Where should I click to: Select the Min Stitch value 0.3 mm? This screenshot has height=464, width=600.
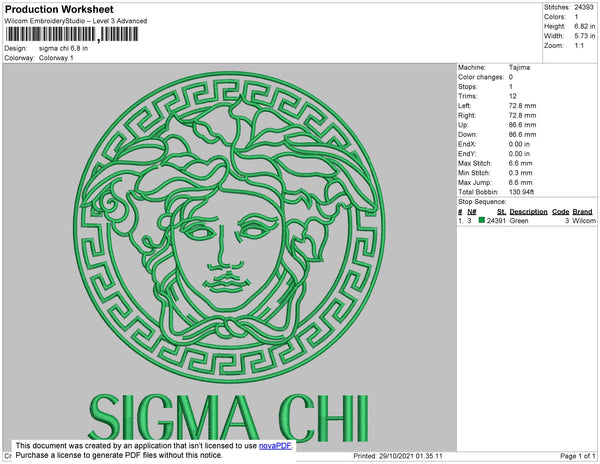pos(520,173)
